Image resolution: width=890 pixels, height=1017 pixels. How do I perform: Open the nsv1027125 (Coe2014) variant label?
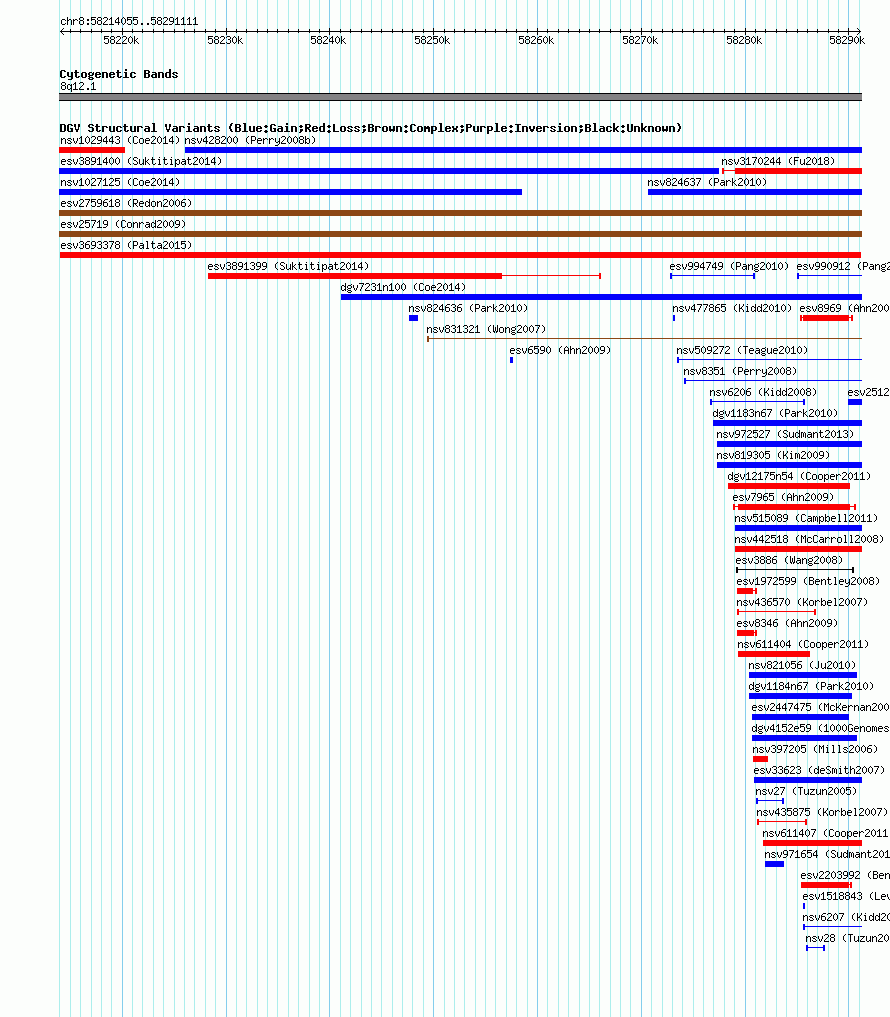120,182
